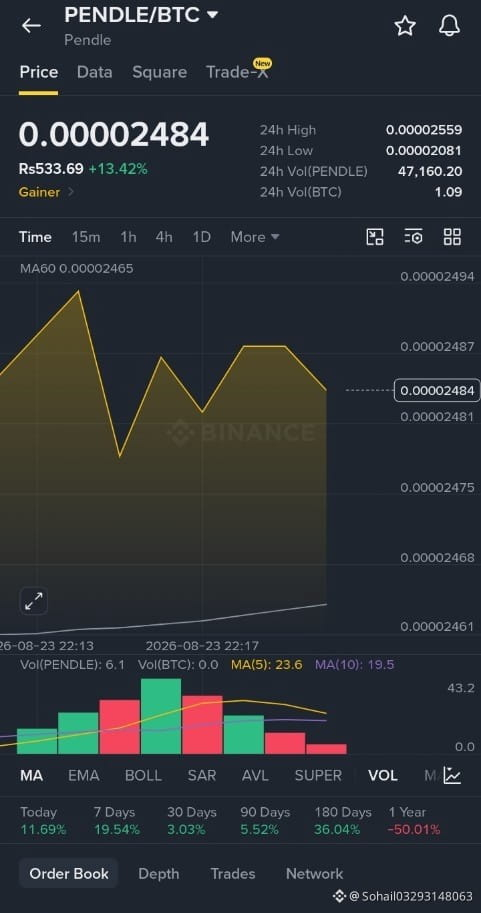The height and width of the screenshot is (913, 481).
Task: Toggle the AVL indicator
Action: tap(255, 776)
